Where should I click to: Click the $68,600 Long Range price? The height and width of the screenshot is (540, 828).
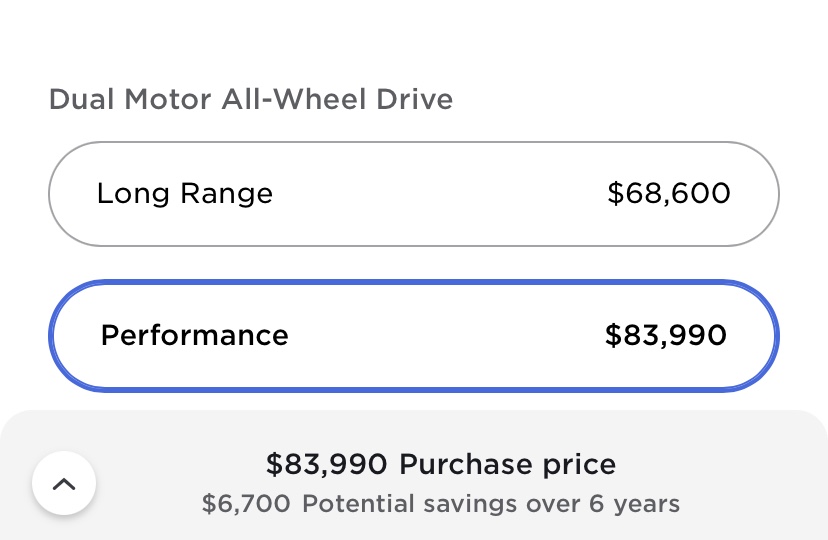tap(668, 193)
